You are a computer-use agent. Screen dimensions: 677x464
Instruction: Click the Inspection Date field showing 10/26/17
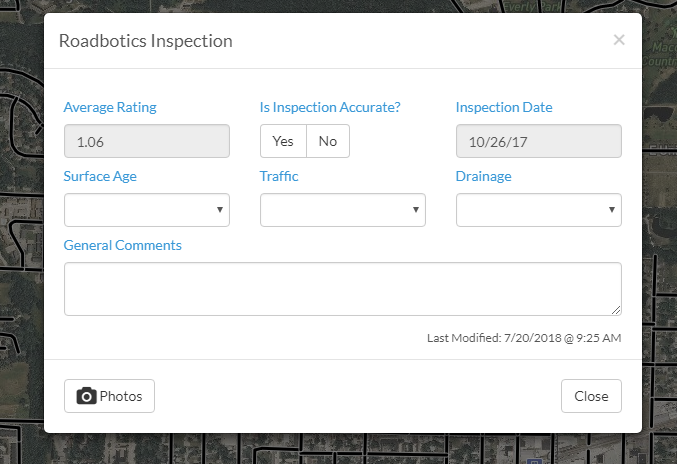coord(539,141)
